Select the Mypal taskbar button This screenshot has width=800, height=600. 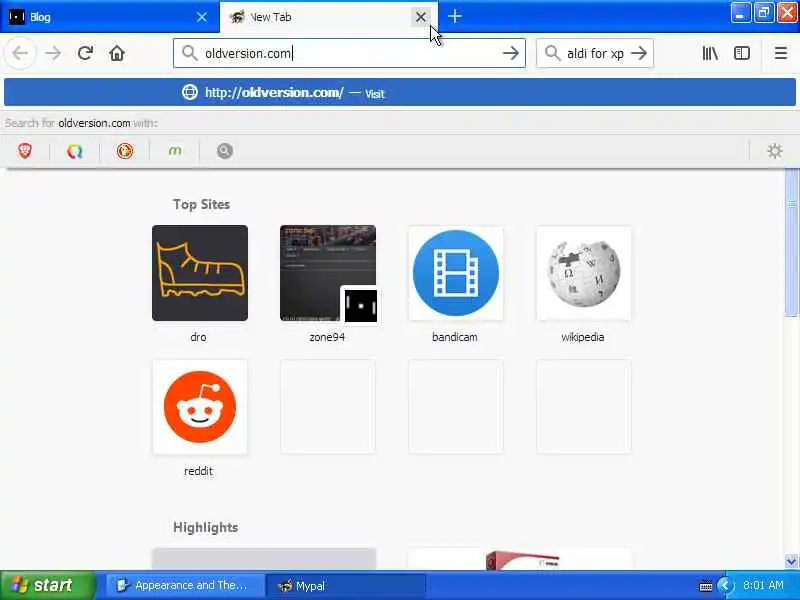click(x=346, y=585)
